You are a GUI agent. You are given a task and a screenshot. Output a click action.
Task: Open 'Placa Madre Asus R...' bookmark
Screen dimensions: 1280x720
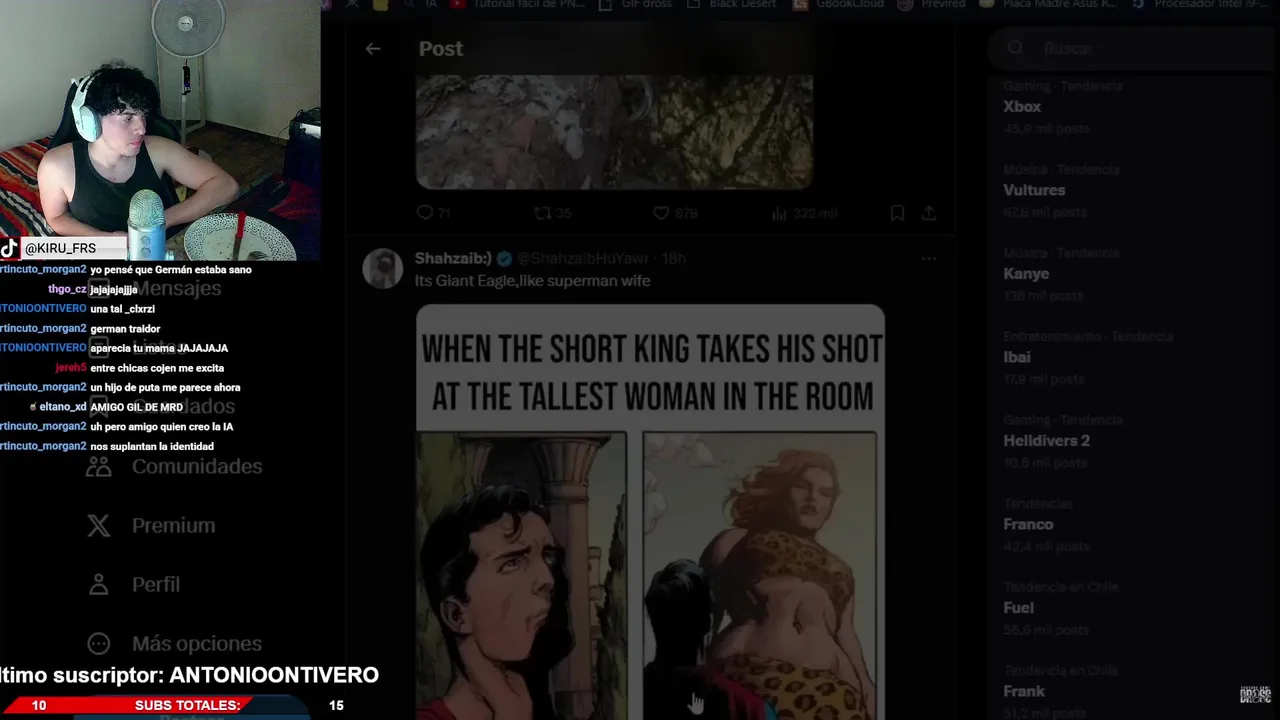coord(1049,5)
